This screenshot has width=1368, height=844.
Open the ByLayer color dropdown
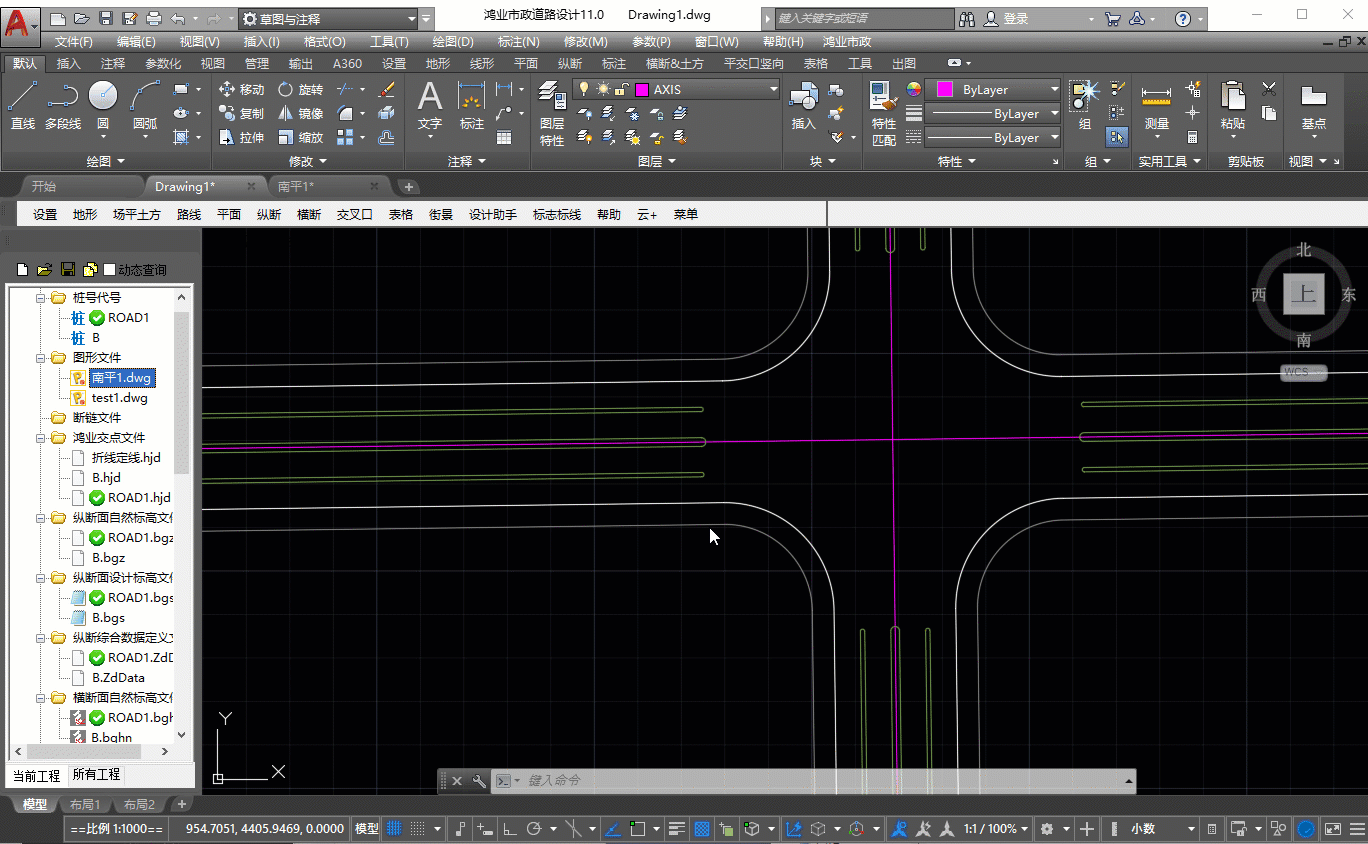1055,89
